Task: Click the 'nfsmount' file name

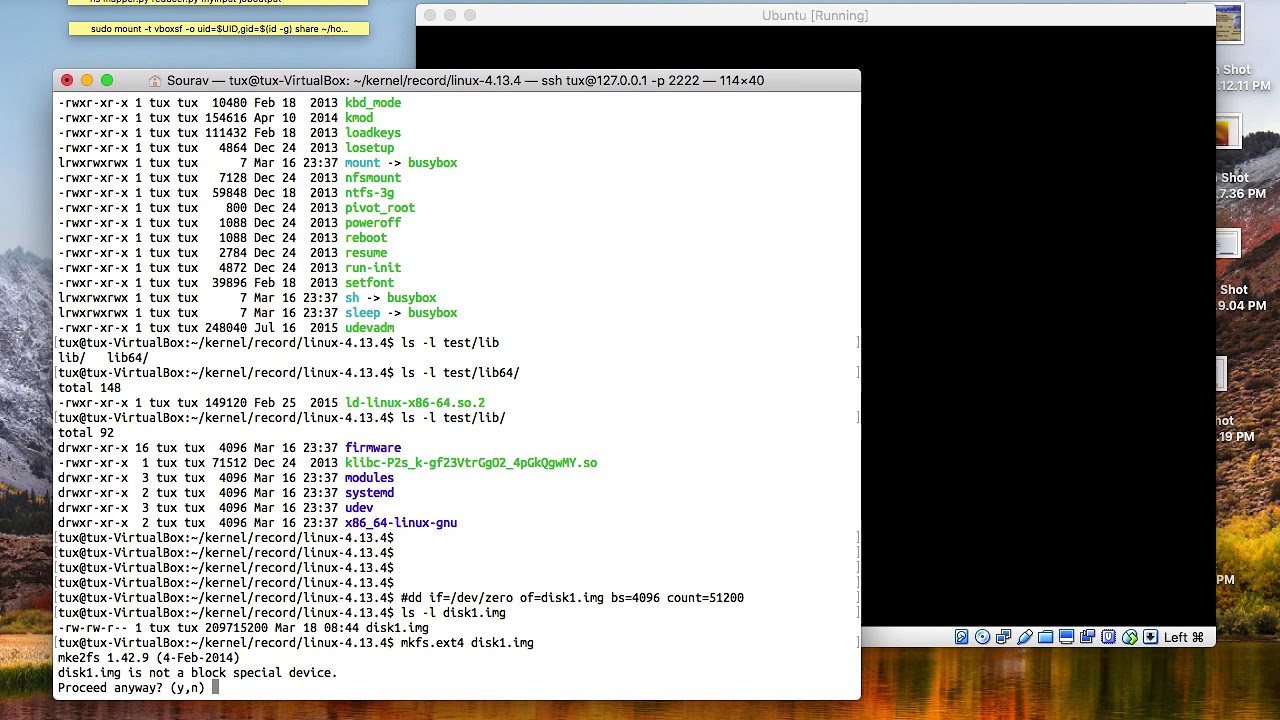Action: point(373,178)
